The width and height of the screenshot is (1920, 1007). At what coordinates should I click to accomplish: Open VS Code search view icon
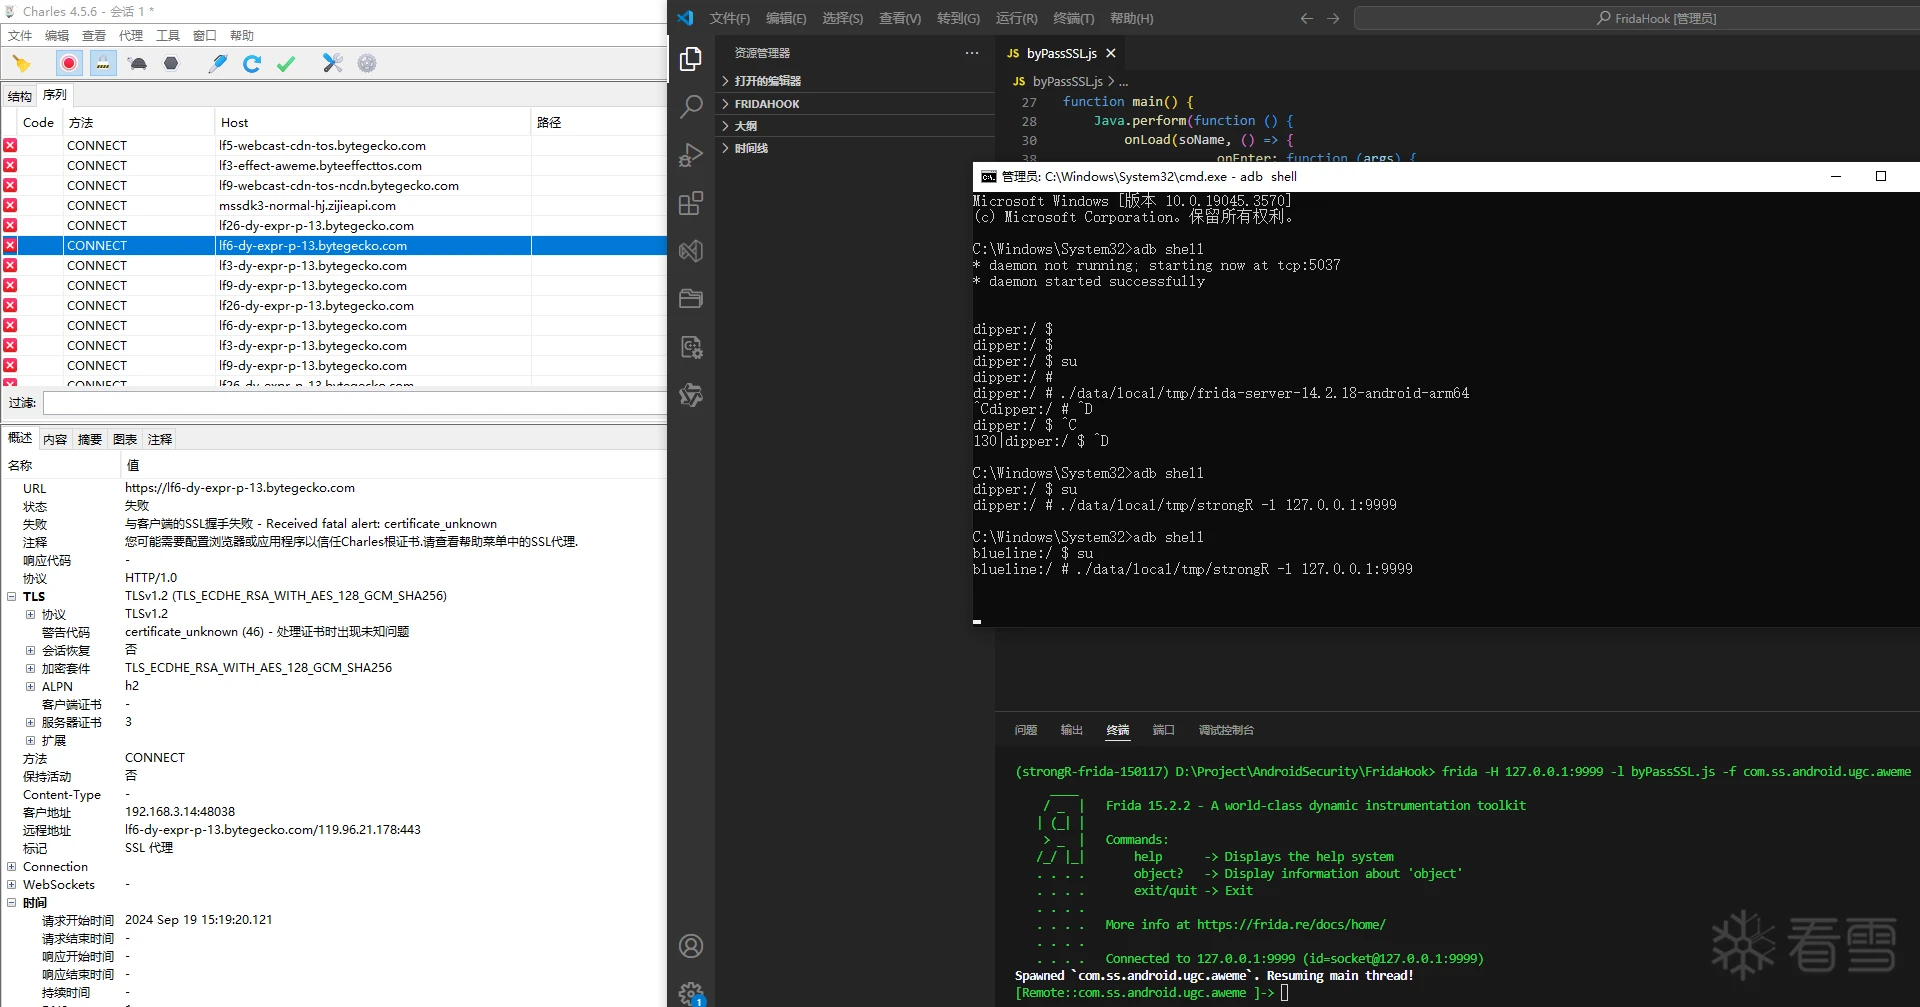point(691,107)
